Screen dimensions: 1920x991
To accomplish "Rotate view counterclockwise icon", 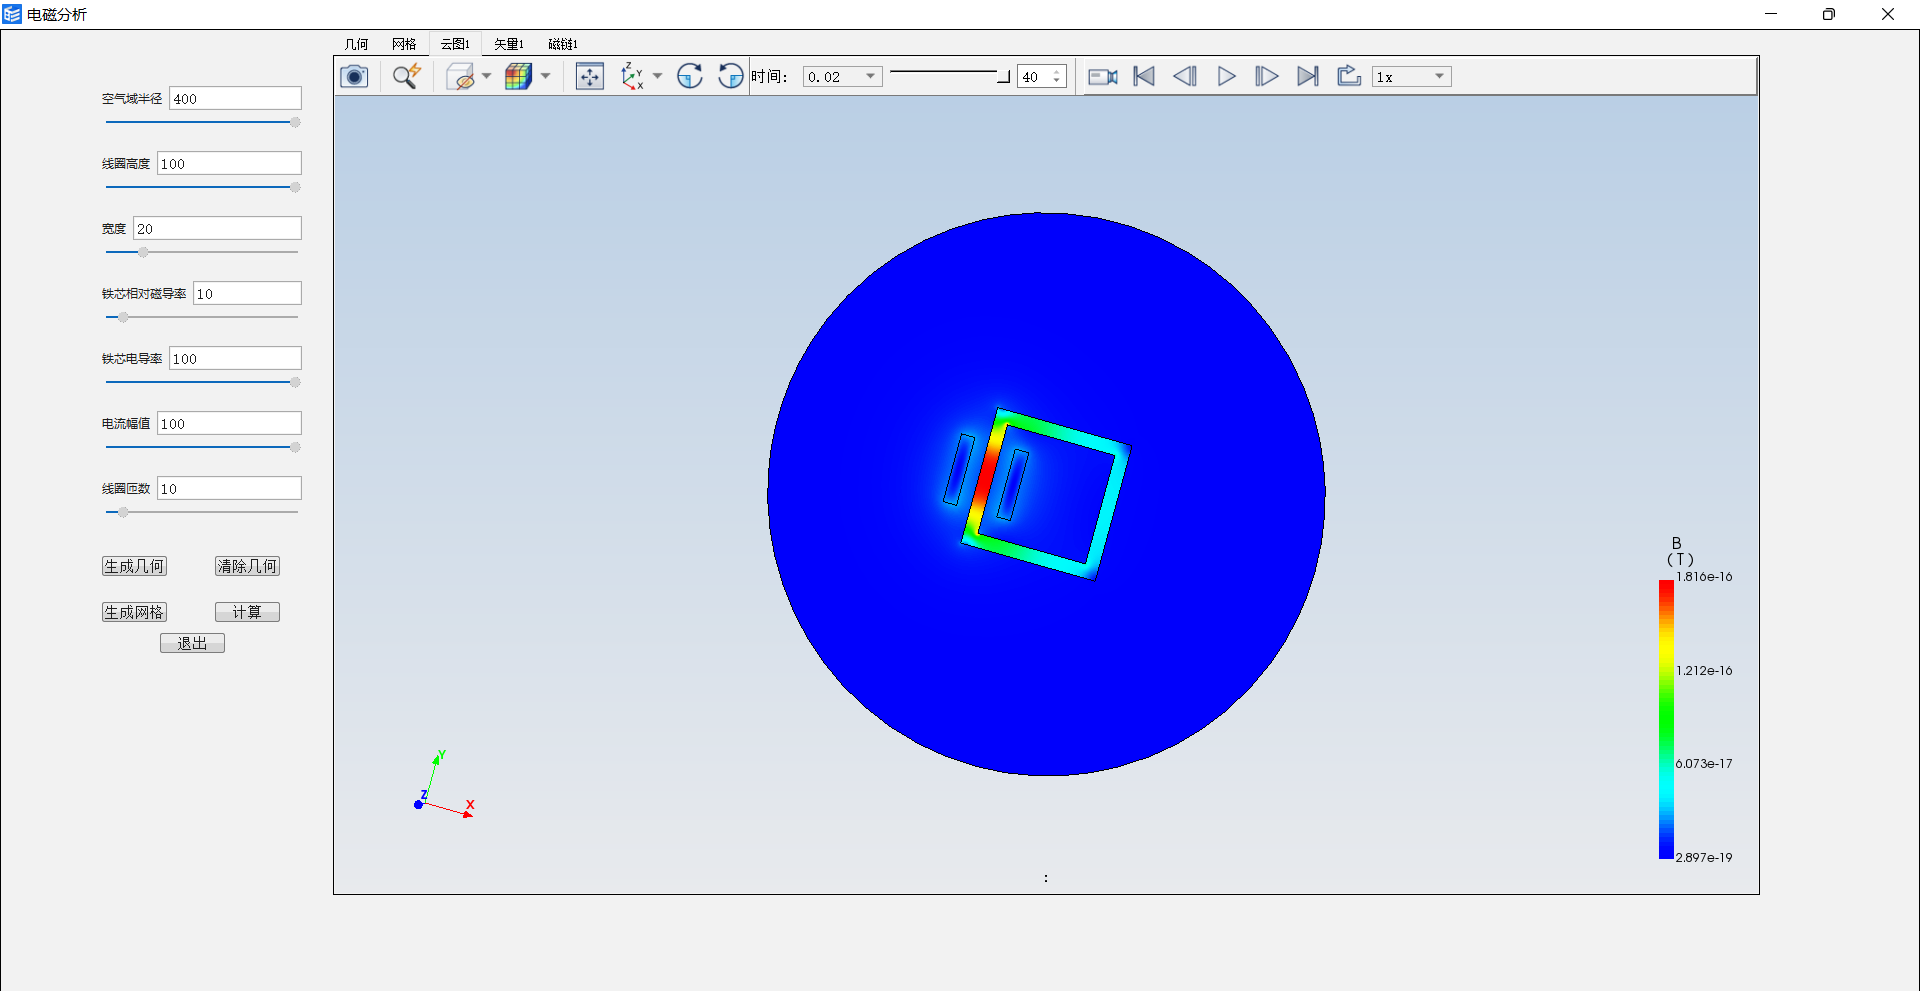I will (x=731, y=77).
